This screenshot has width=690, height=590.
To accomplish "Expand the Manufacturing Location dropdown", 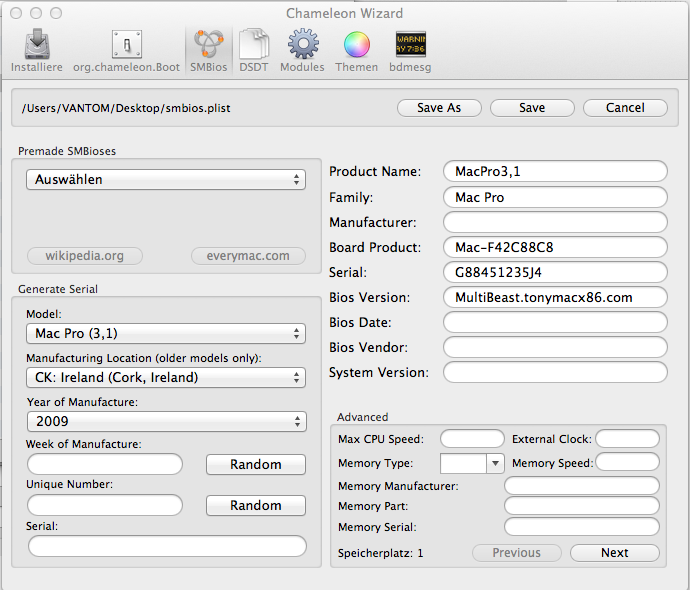I will [166, 377].
